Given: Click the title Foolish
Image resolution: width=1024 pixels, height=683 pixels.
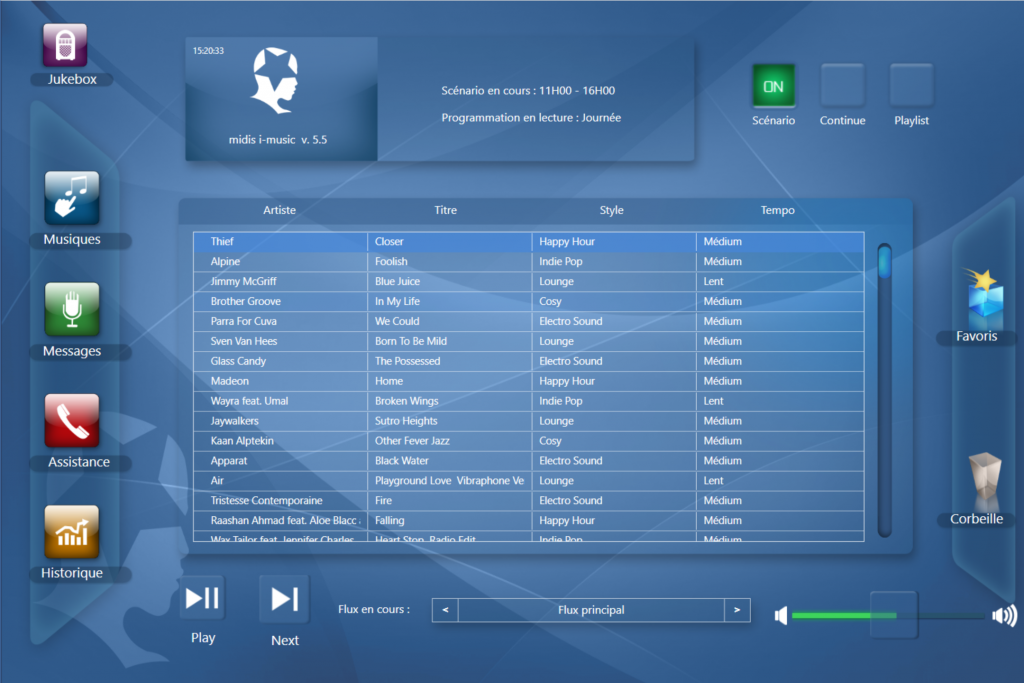Looking at the screenshot, I should (391, 261).
